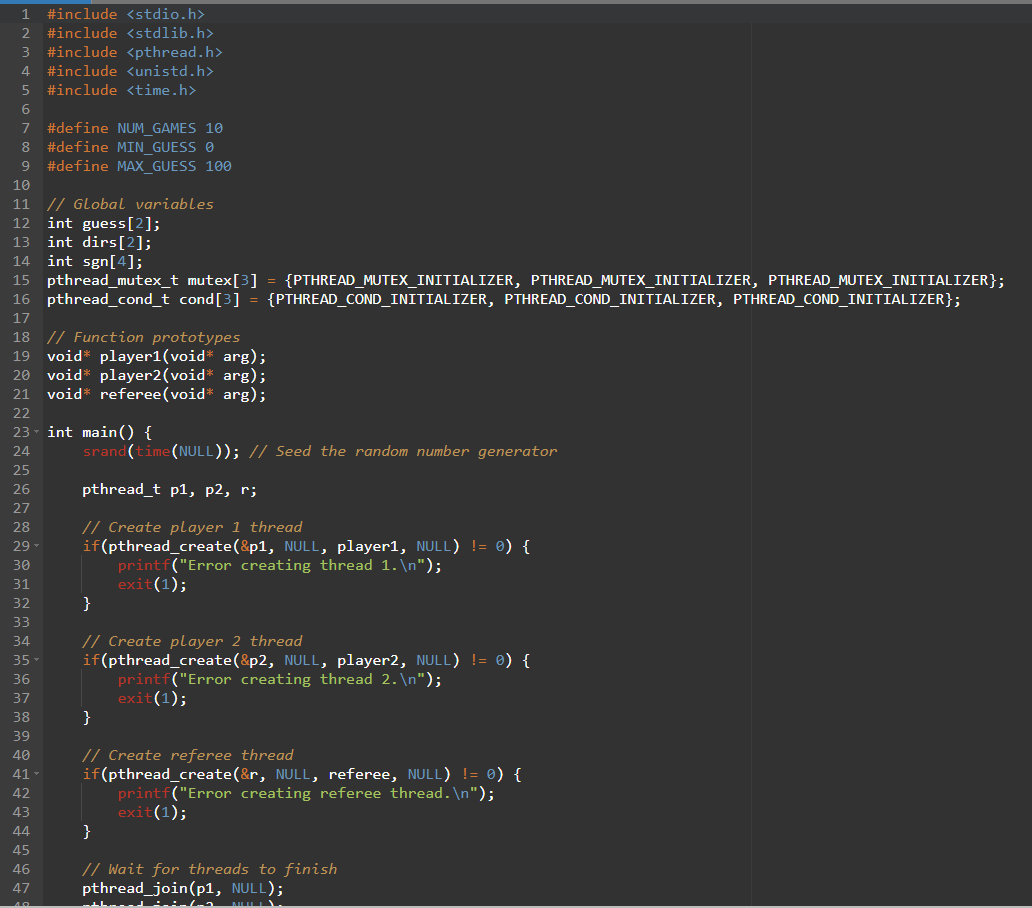Image resolution: width=1032 pixels, height=908 pixels.
Task: Click the 'void* player2(void* arg);' prototype
Action: pyautogui.click(x=157, y=375)
